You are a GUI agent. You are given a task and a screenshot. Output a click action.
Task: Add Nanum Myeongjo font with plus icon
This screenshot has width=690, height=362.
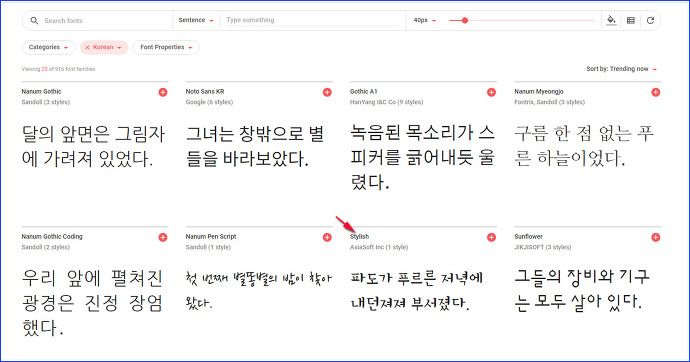point(656,92)
